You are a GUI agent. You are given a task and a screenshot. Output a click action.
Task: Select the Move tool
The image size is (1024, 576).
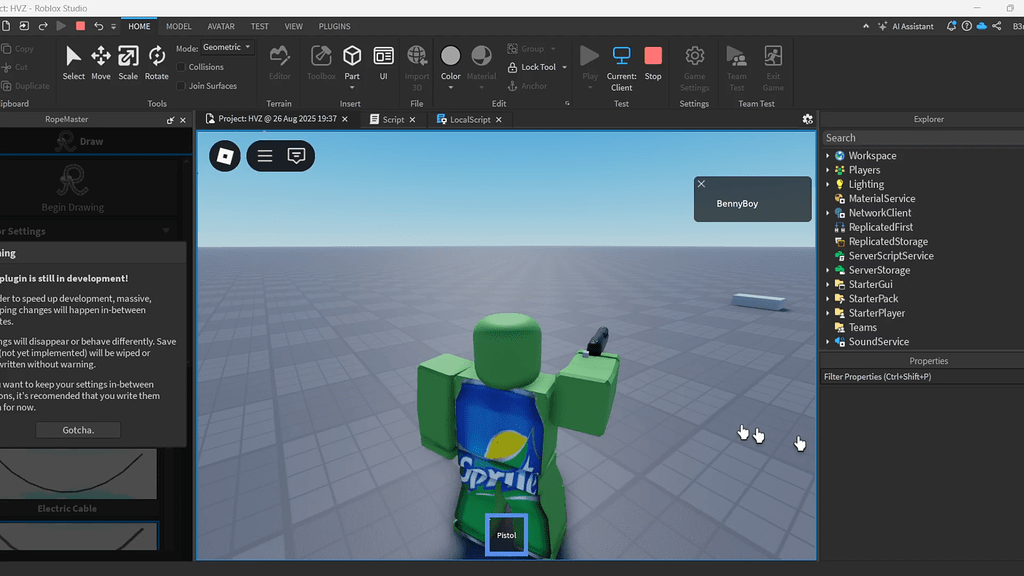(100, 61)
